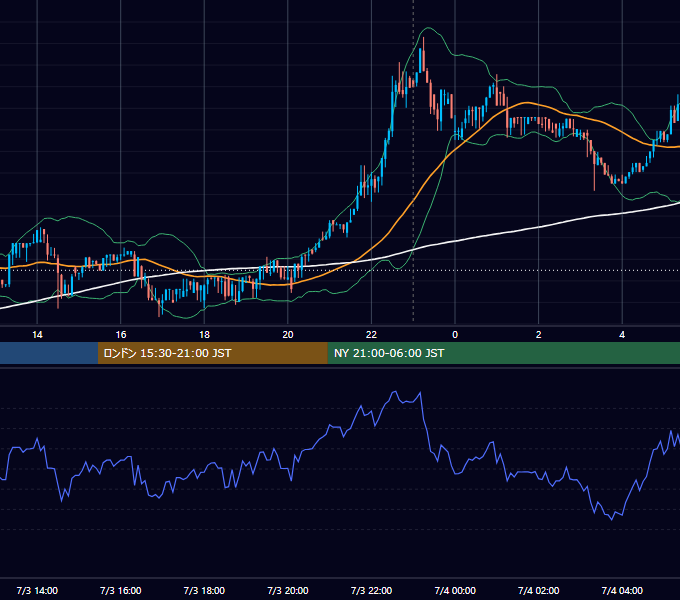680x600 pixels.
Task: Click hour label 16 on price chart axis
Action: pyautogui.click(x=121, y=335)
